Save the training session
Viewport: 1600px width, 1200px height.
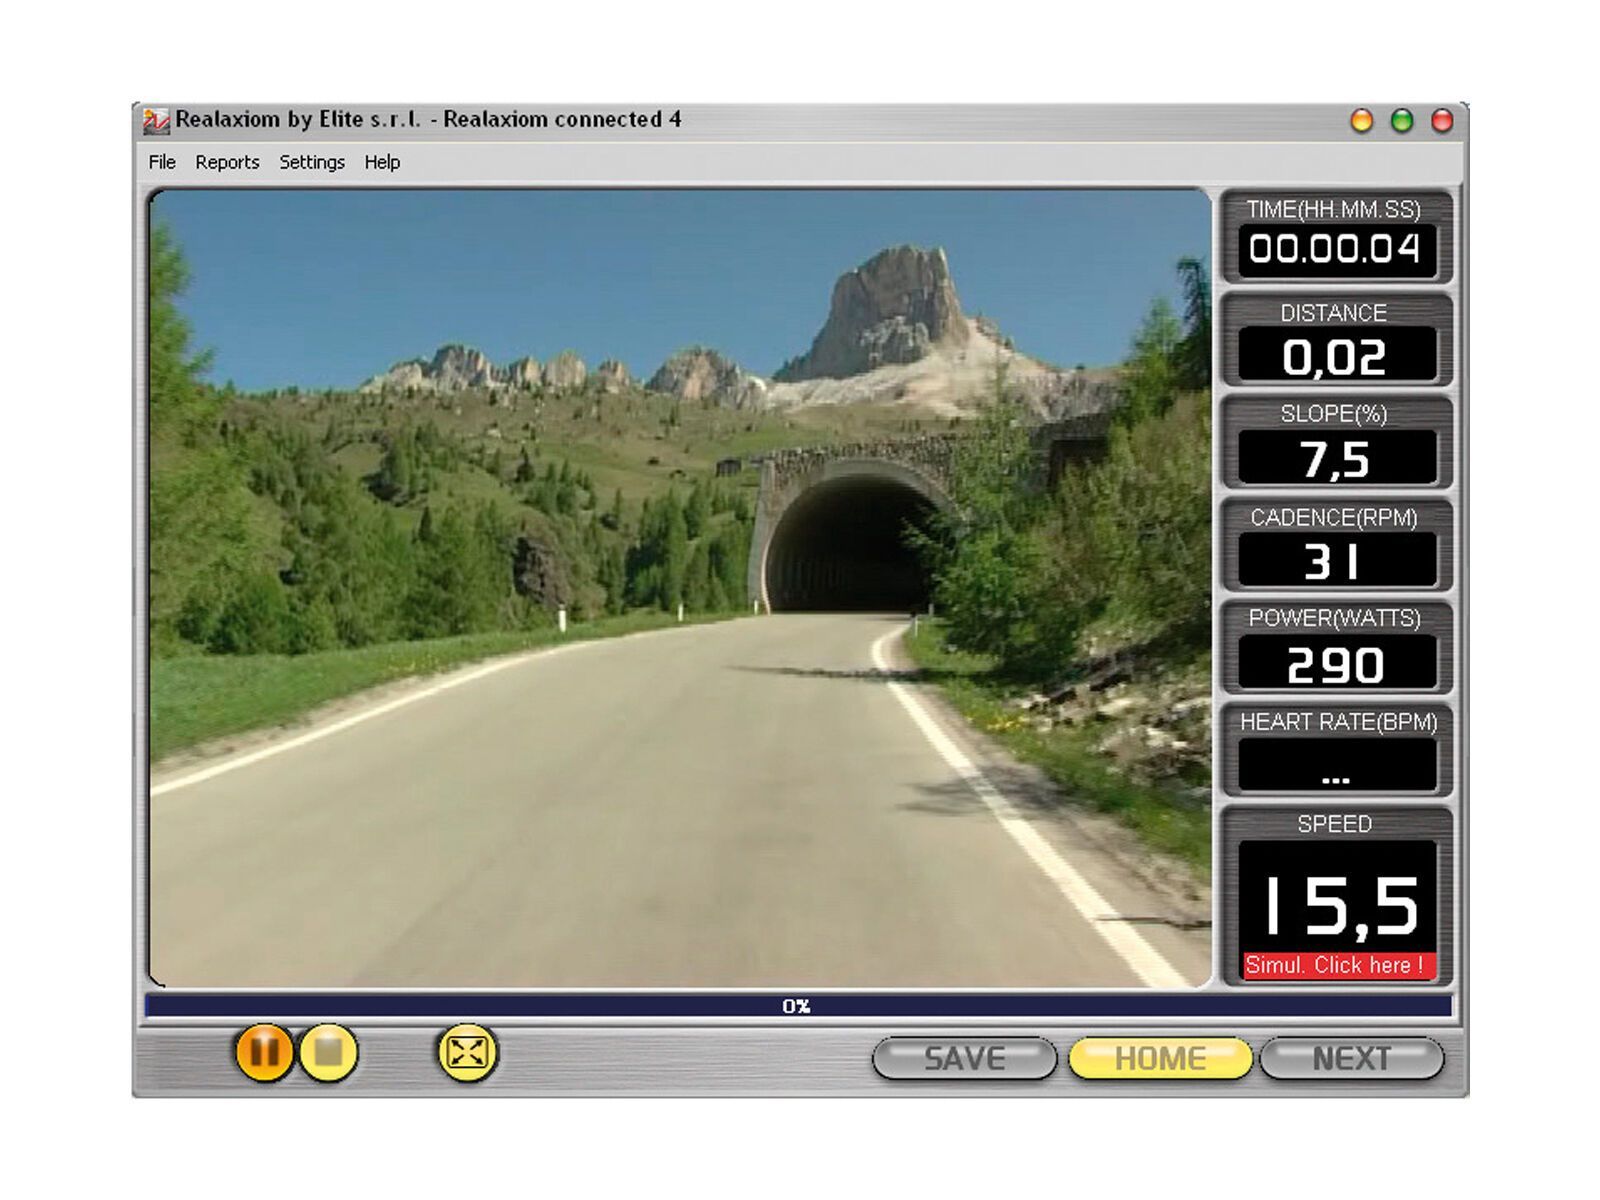963,1058
